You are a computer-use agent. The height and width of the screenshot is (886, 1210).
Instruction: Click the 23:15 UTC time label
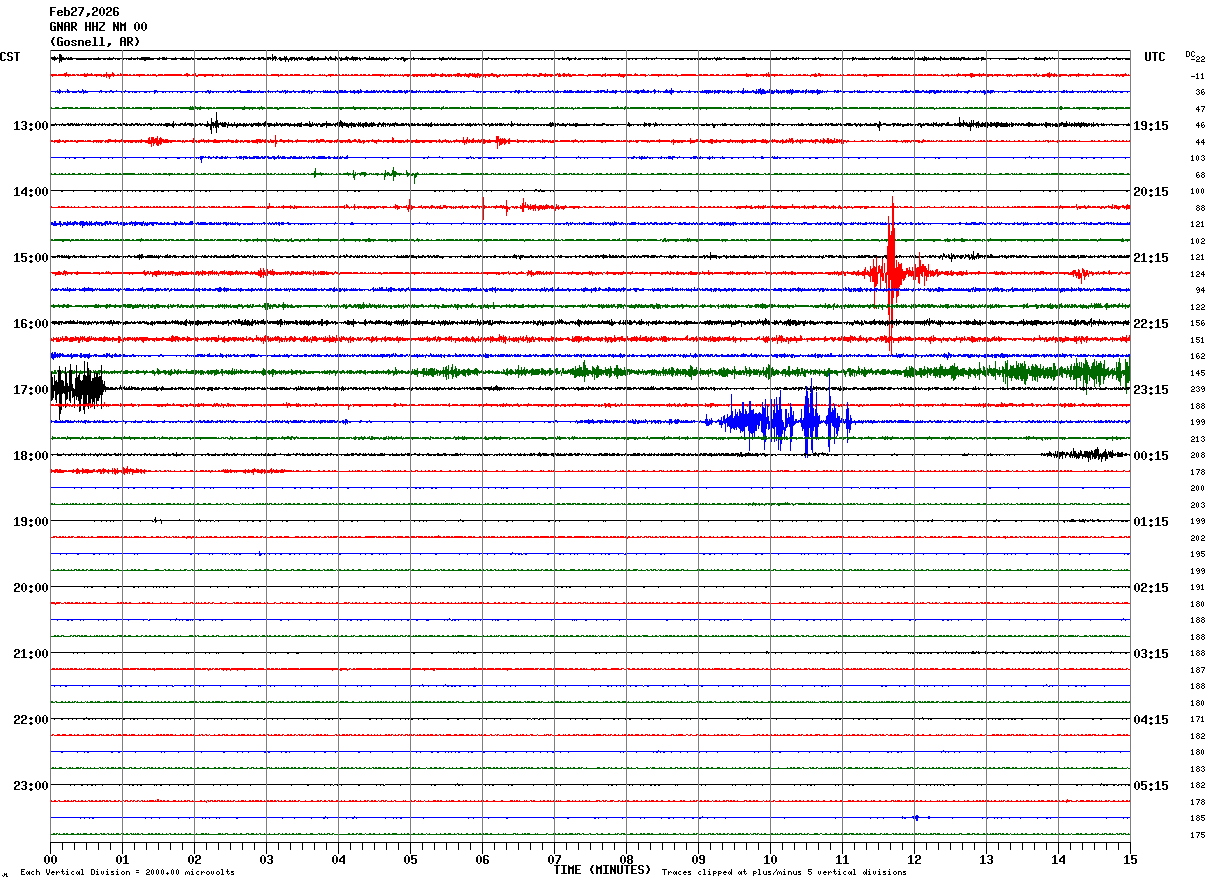click(1151, 390)
